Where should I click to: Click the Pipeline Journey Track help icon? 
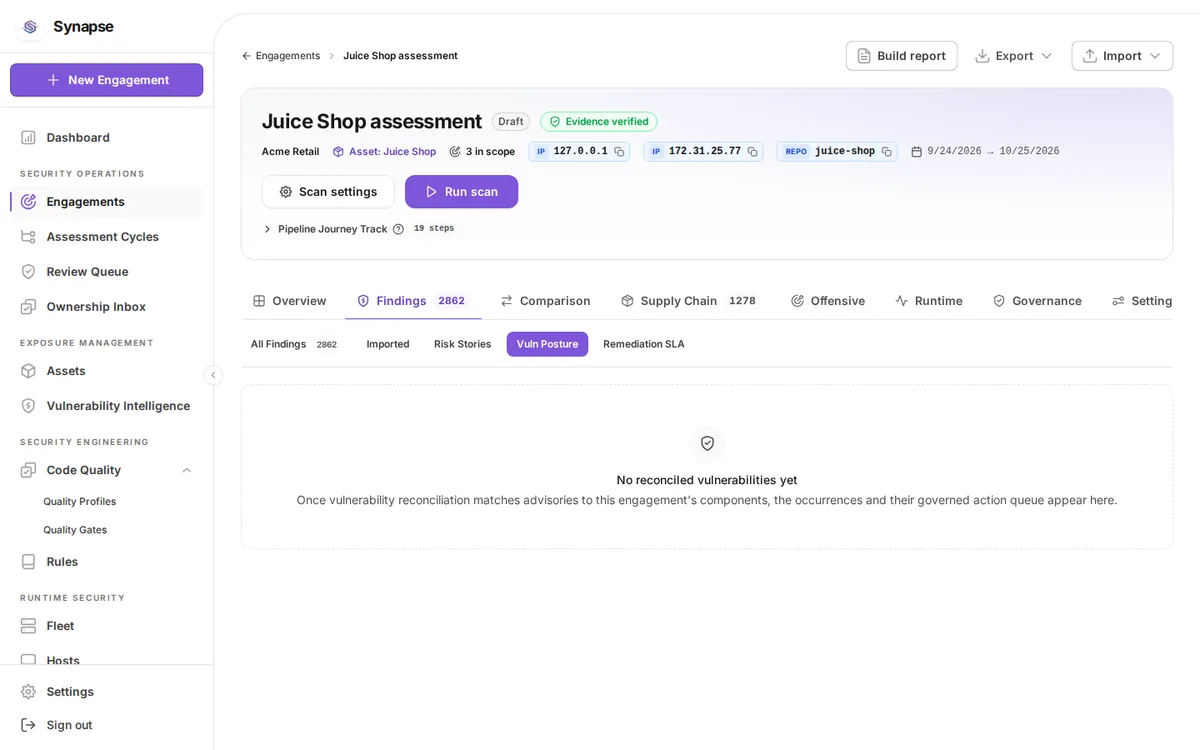click(x=398, y=229)
